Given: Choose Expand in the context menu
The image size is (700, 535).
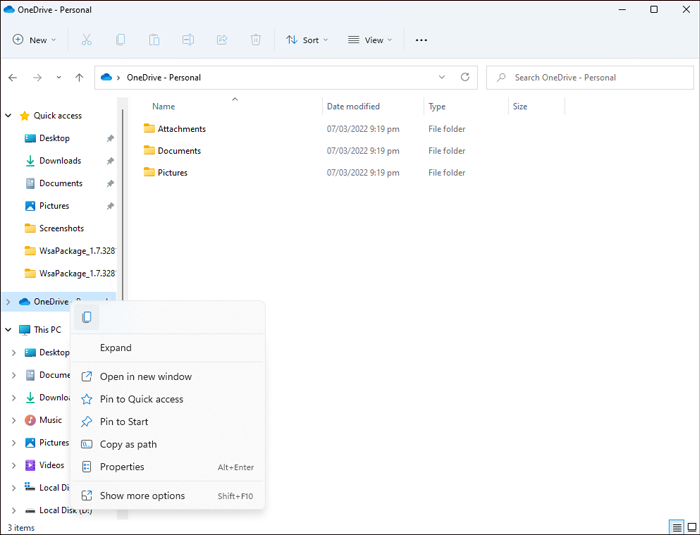Looking at the screenshot, I should point(168,348).
